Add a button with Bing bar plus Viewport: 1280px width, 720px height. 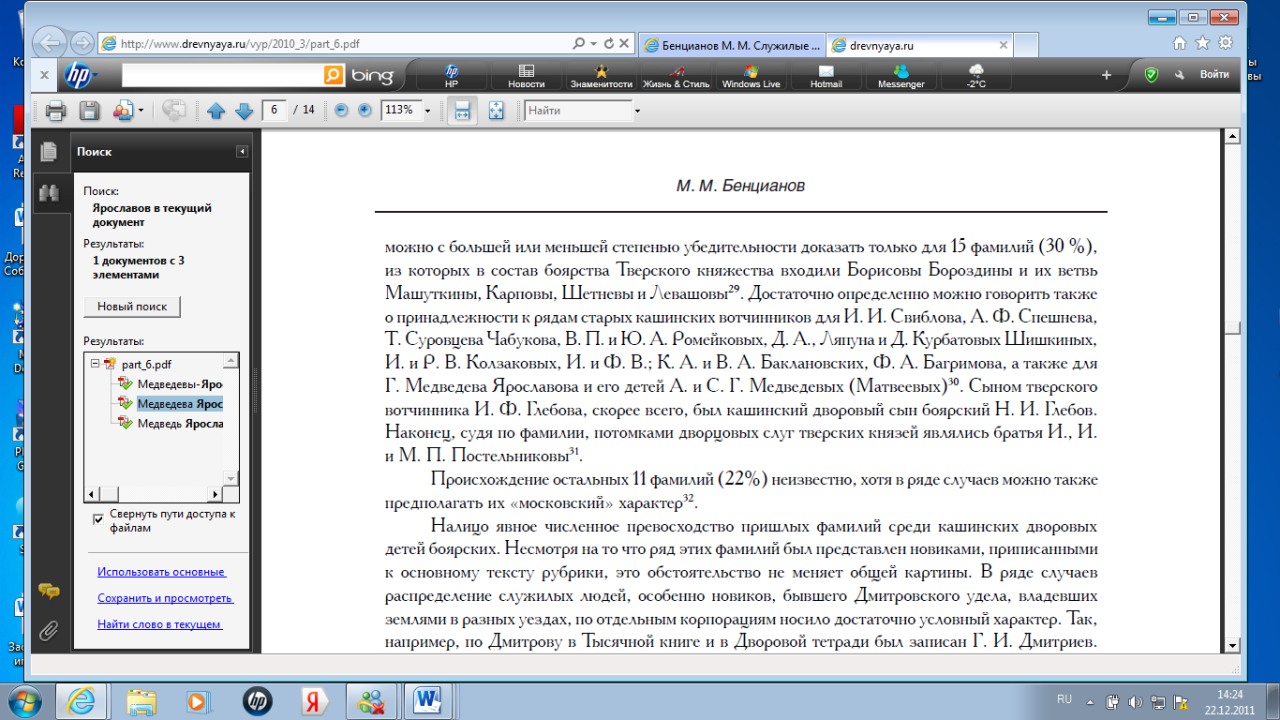coord(1106,75)
